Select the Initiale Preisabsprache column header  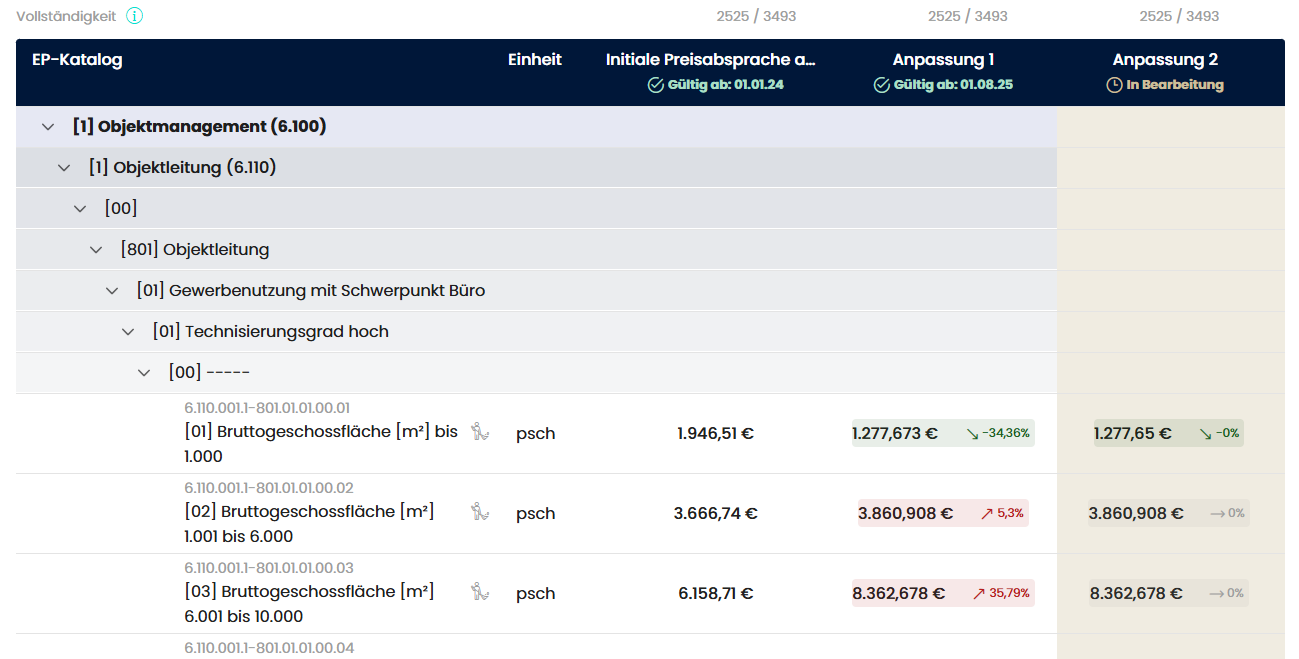pyautogui.click(x=710, y=60)
